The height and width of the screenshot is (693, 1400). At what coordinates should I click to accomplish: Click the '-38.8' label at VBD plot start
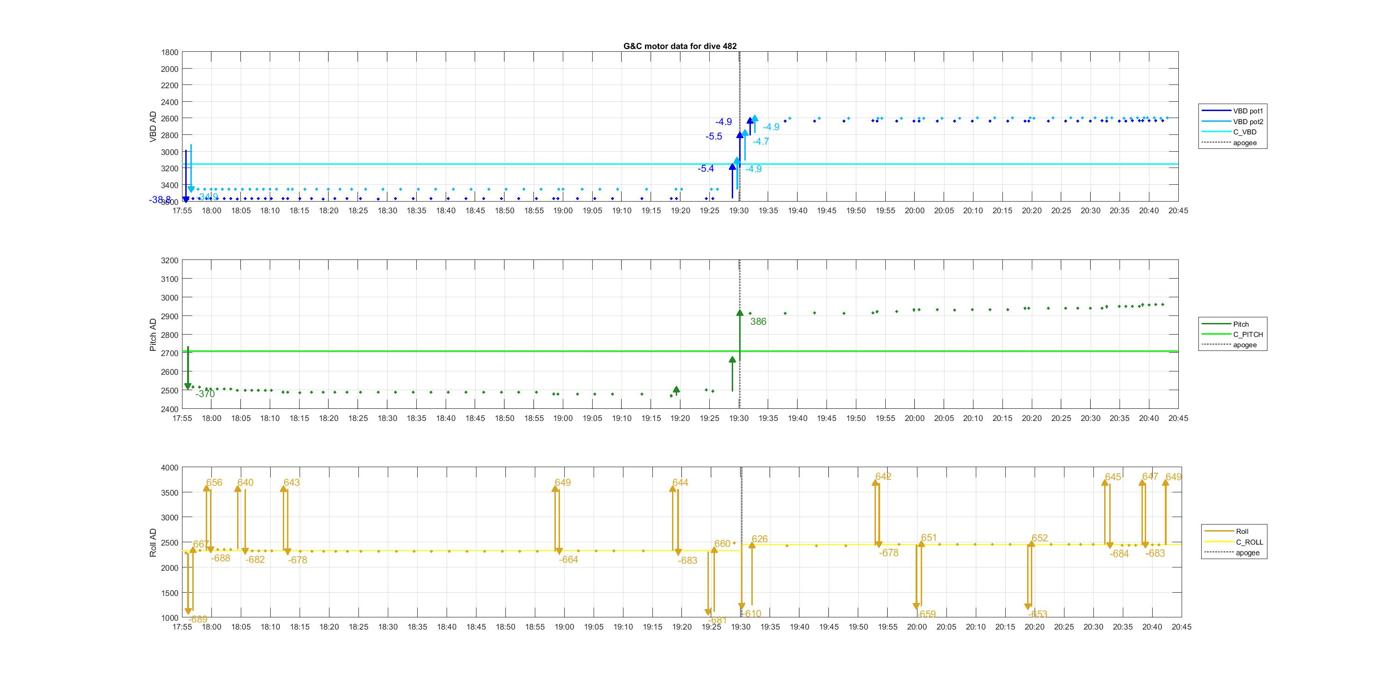160,200
